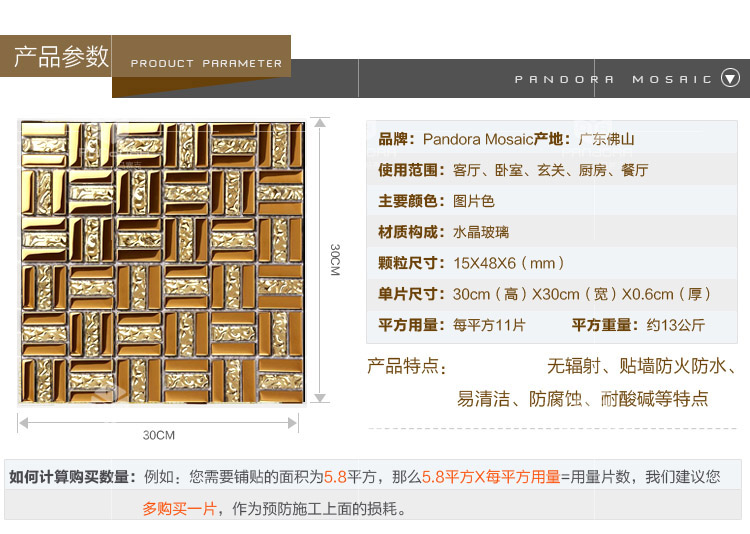Click the 易清洁、防腐蚀、耐酸碱 features line
The image size is (750, 534).
582,399
